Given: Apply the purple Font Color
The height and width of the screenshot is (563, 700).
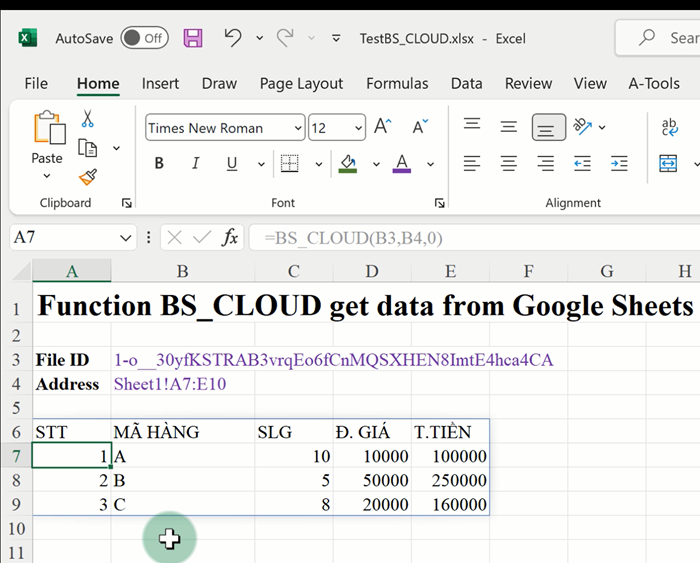Looking at the screenshot, I should tap(402, 163).
